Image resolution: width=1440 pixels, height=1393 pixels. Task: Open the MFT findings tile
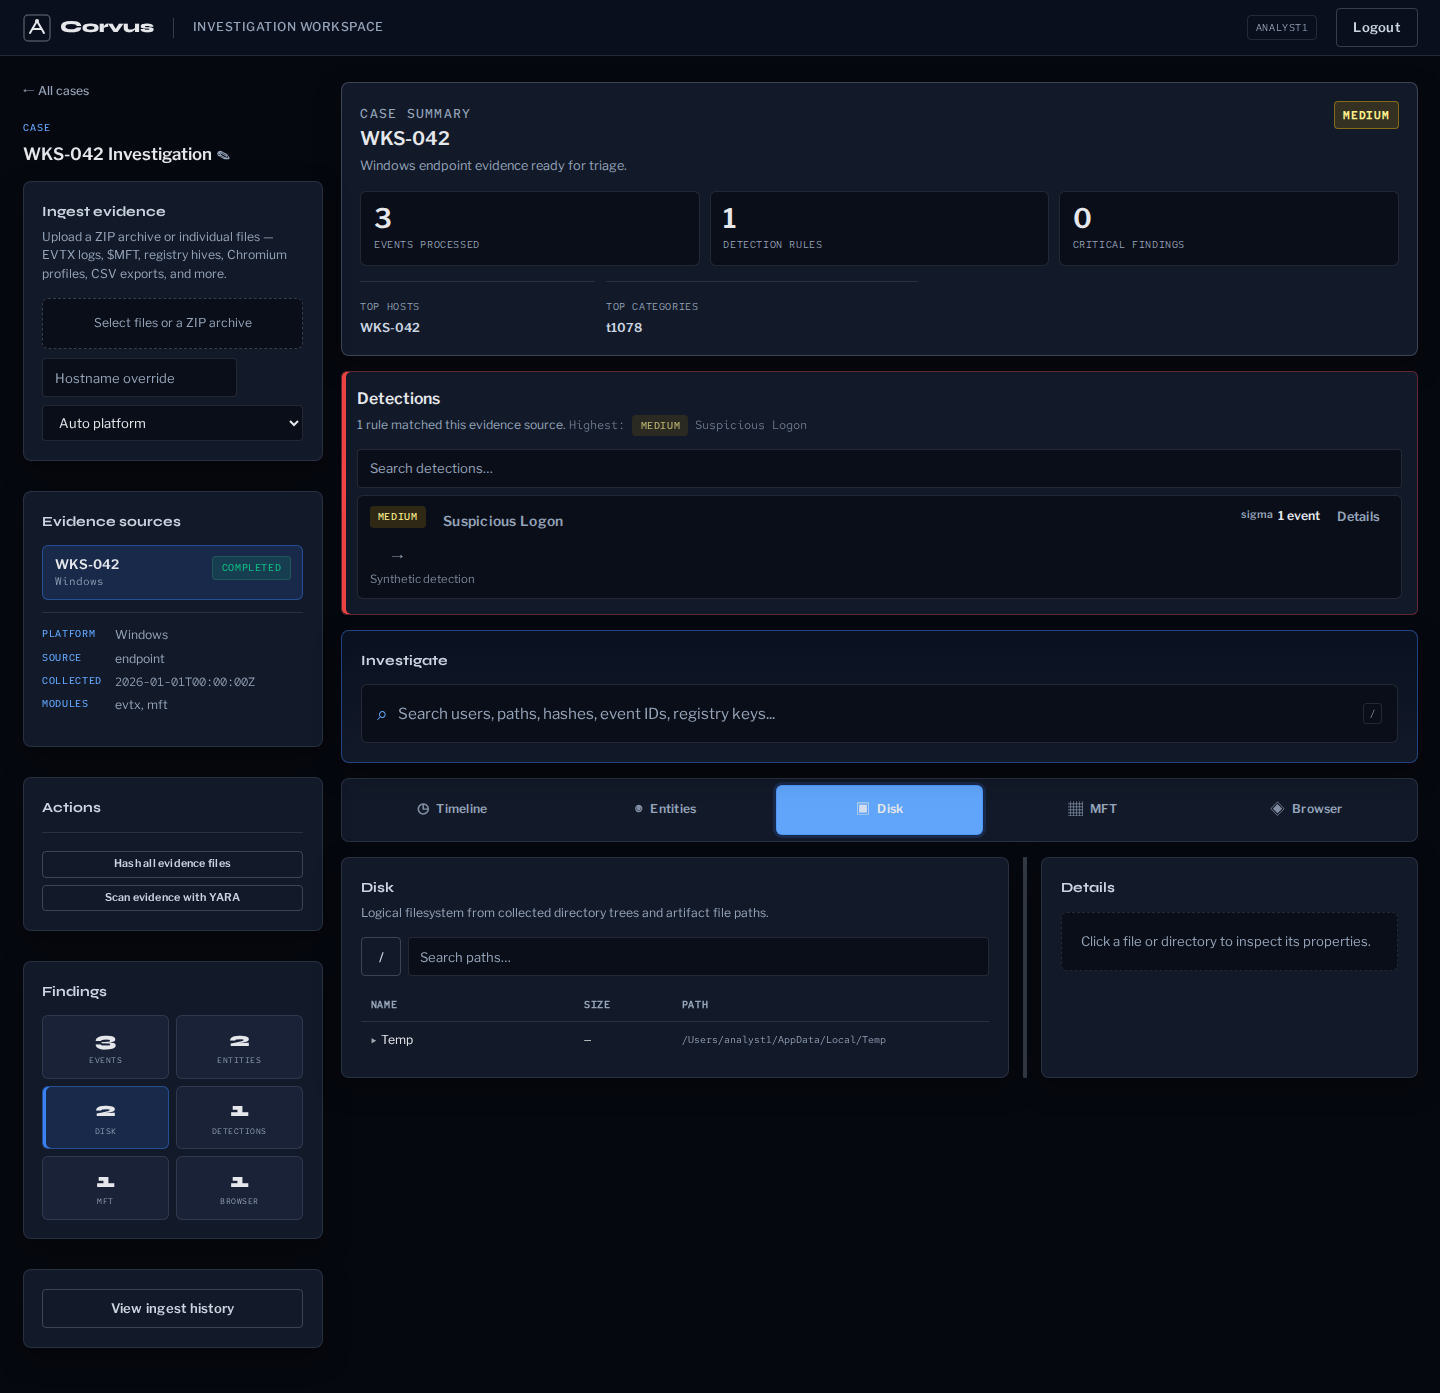(105, 1188)
